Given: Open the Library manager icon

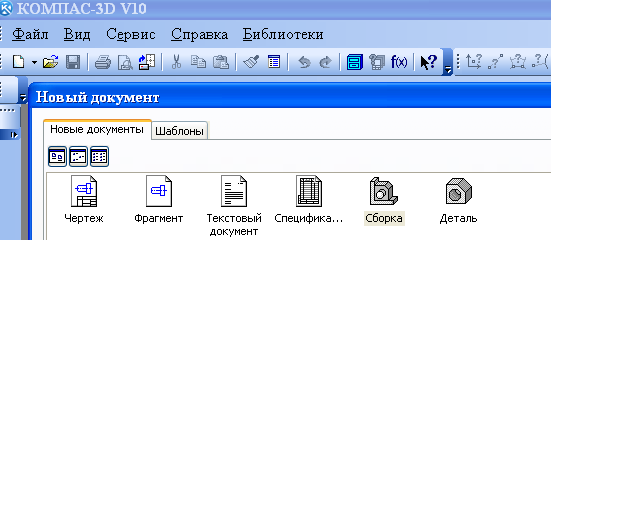Looking at the screenshot, I should coord(377,62).
